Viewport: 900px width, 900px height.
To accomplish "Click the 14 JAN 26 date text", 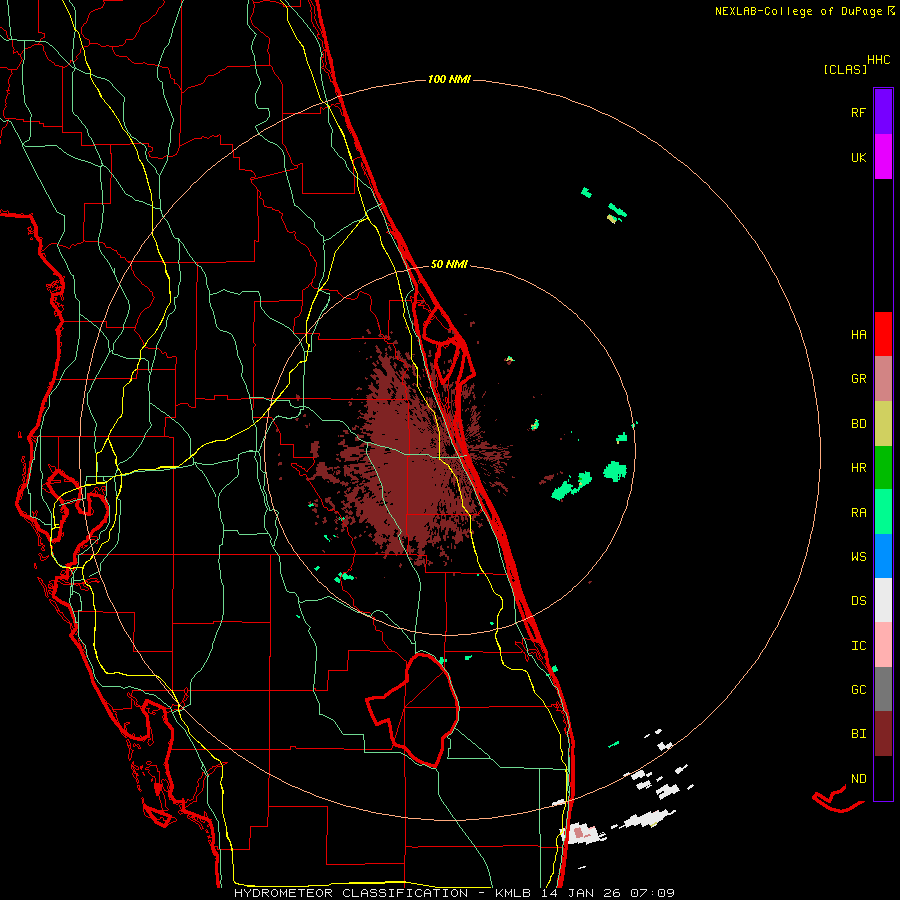I will click(x=581, y=893).
